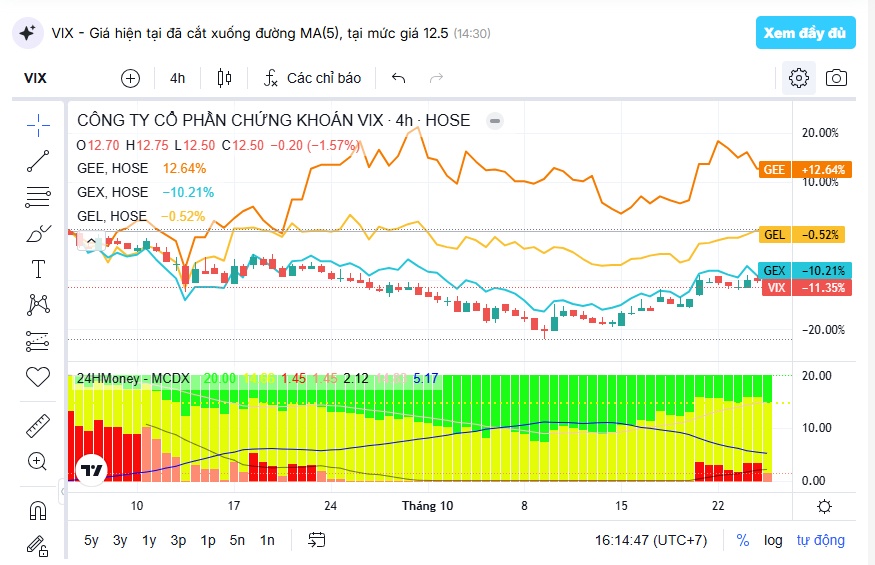This screenshot has height=565, width=875.
Task: Click the yellow GEL price label
Action: pos(801,234)
